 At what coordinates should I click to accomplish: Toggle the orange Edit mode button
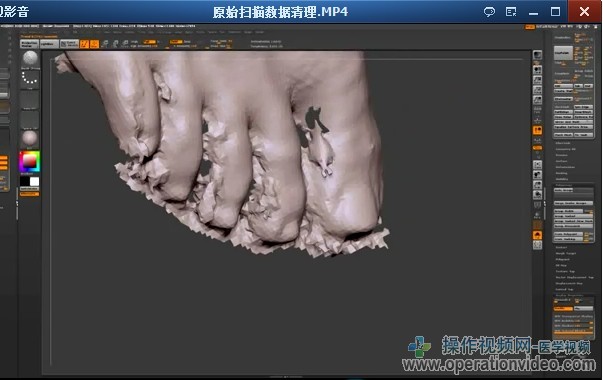click(85, 43)
